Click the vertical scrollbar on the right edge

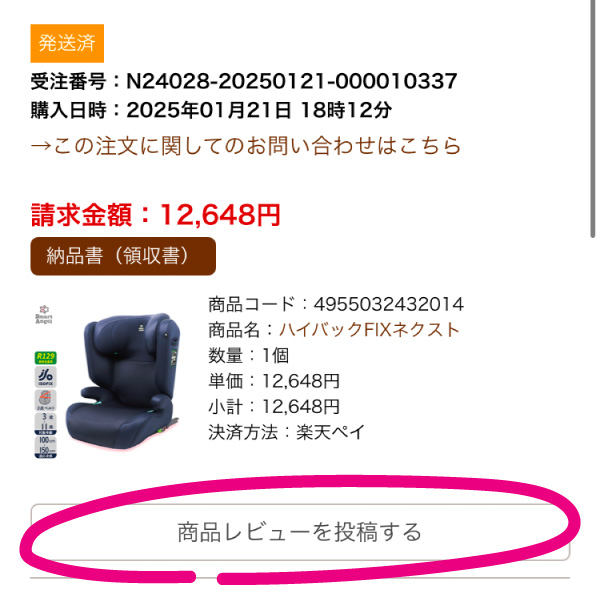(592, 119)
